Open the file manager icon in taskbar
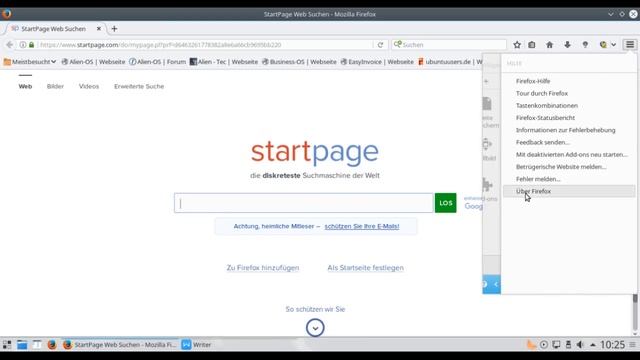This screenshot has width=640, height=360. [22, 345]
